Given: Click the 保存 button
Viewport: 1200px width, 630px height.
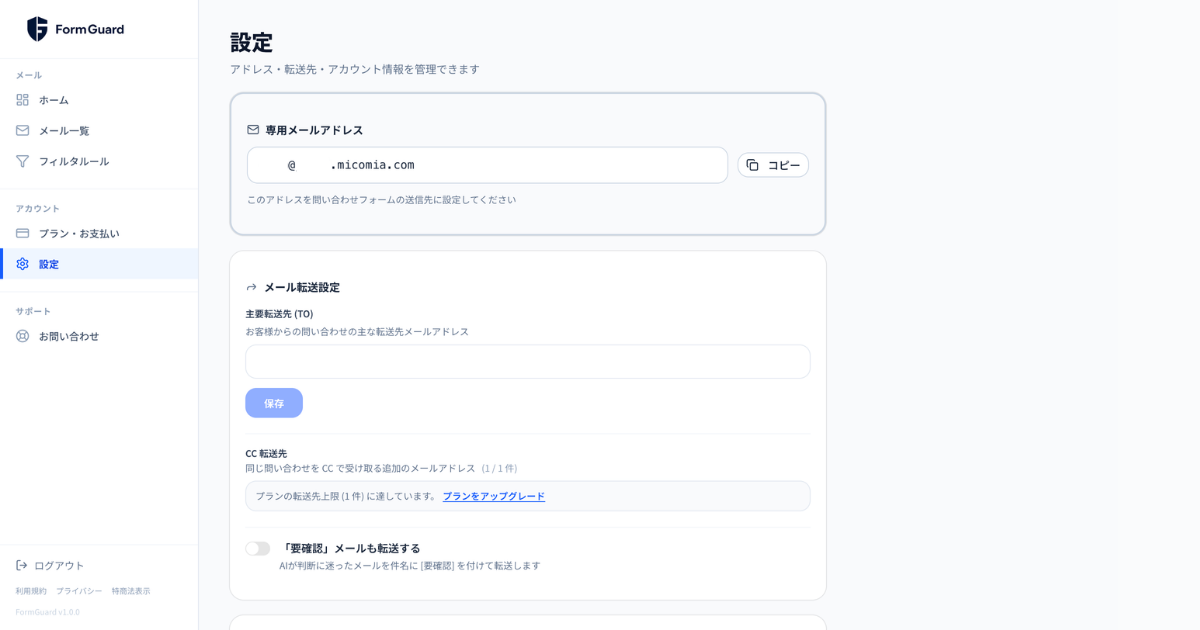Looking at the screenshot, I should [274, 403].
